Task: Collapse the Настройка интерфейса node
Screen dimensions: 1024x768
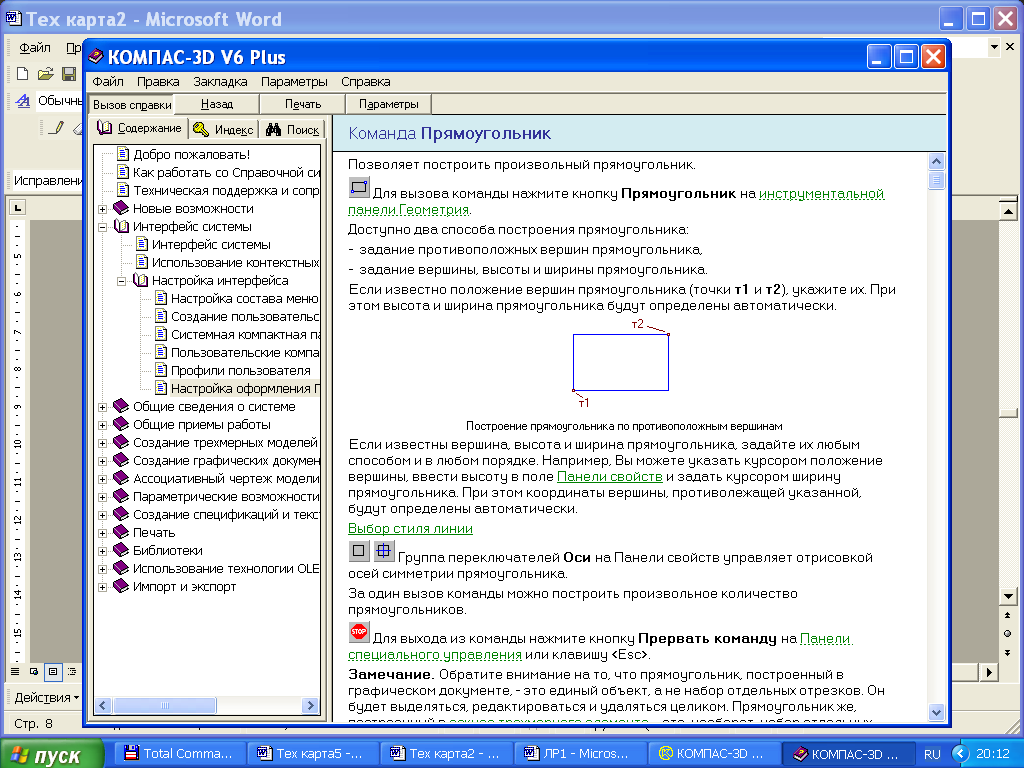Action: pyautogui.click(x=121, y=281)
